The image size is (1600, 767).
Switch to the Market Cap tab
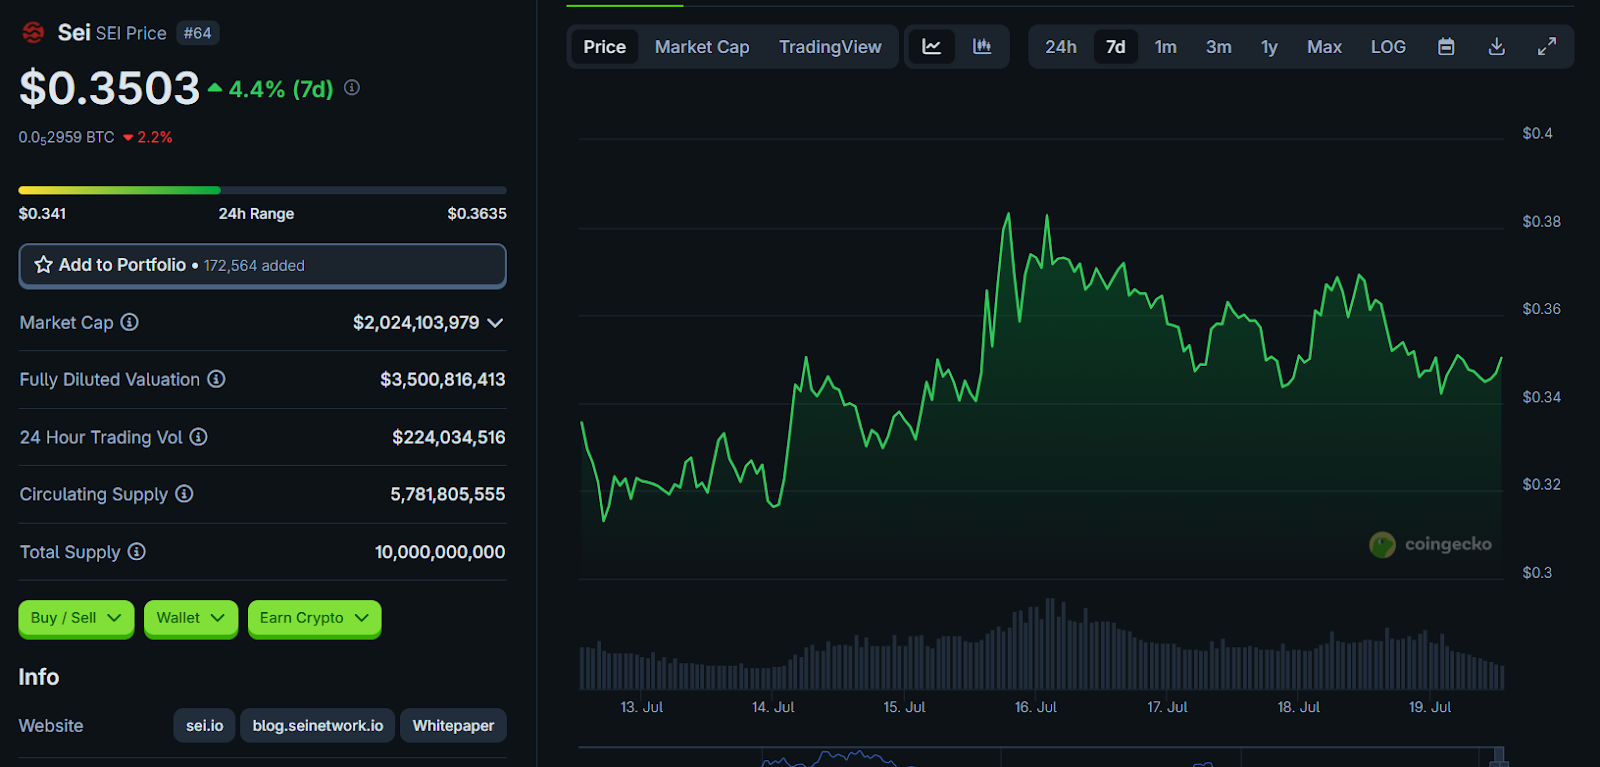[x=702, y=47]
